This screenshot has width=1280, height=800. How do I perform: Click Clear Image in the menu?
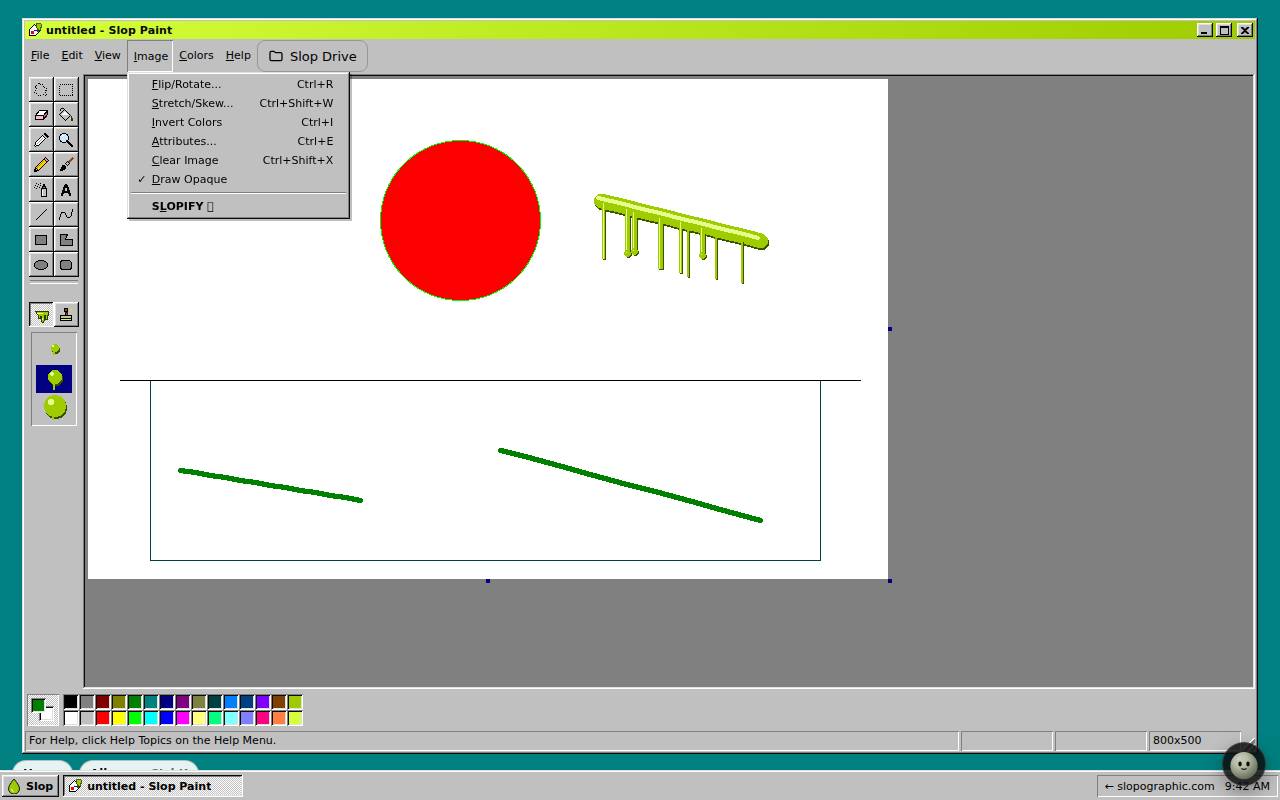coord(238,160)
